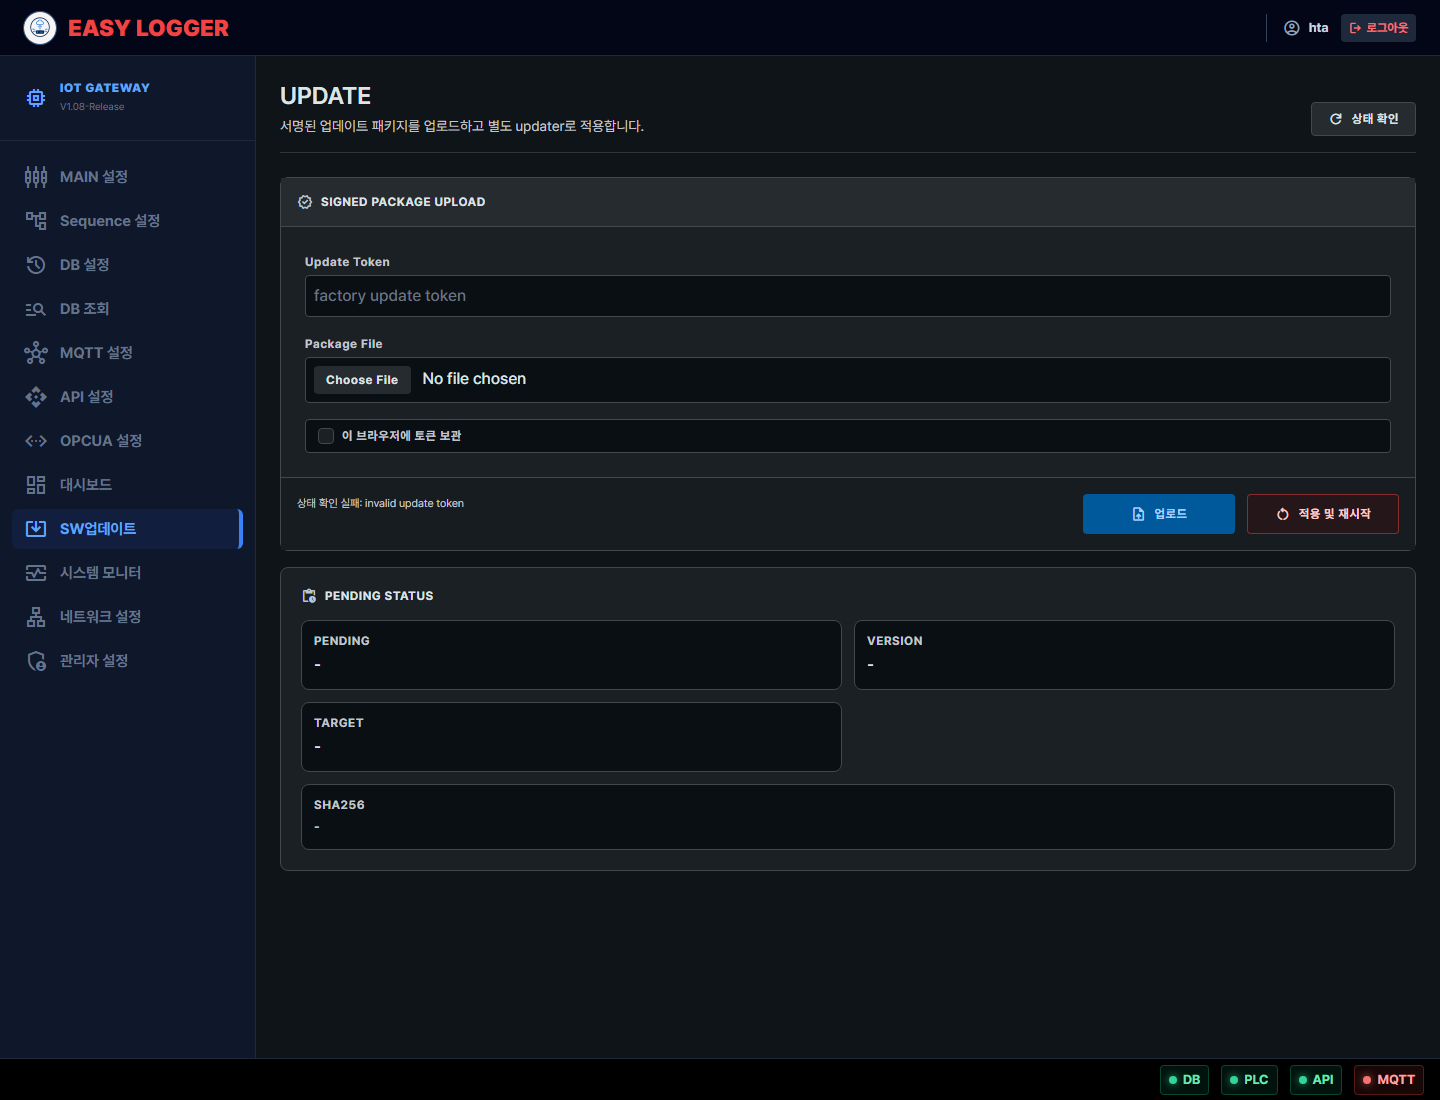Click the API 설정 icon in sidebar

click(x=36, y=397)
